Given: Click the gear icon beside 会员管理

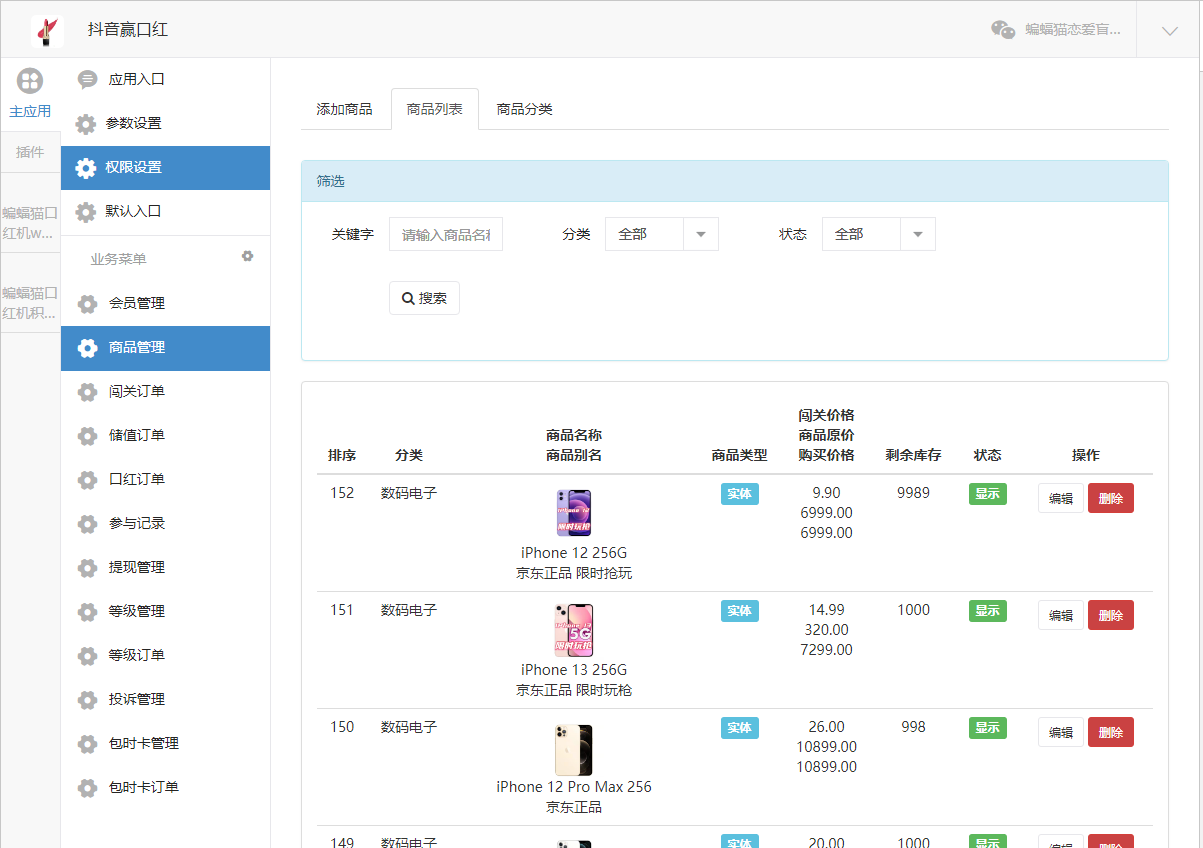Looking at the screenshot, I should pyautogui.click(x=88, y=304).
